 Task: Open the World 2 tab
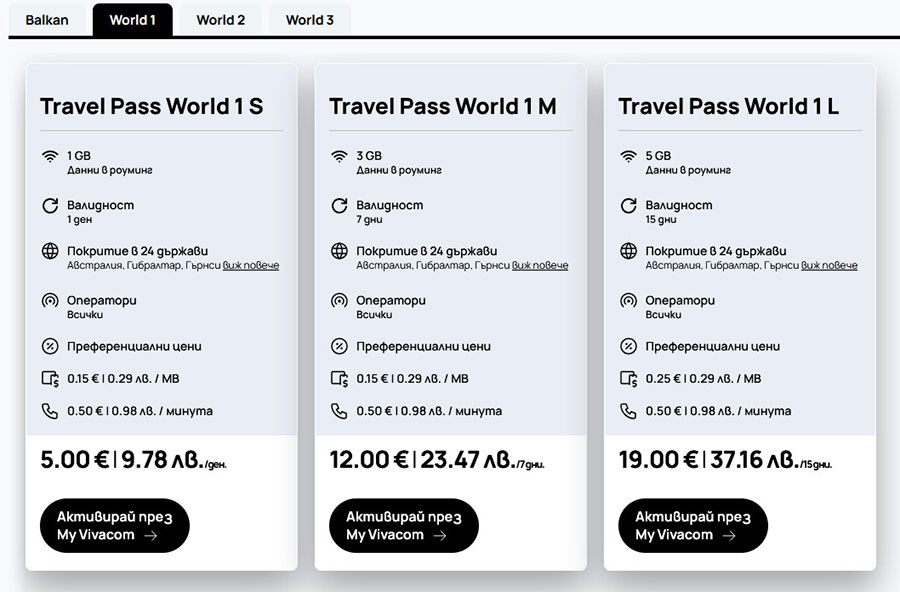coord(220,20)
